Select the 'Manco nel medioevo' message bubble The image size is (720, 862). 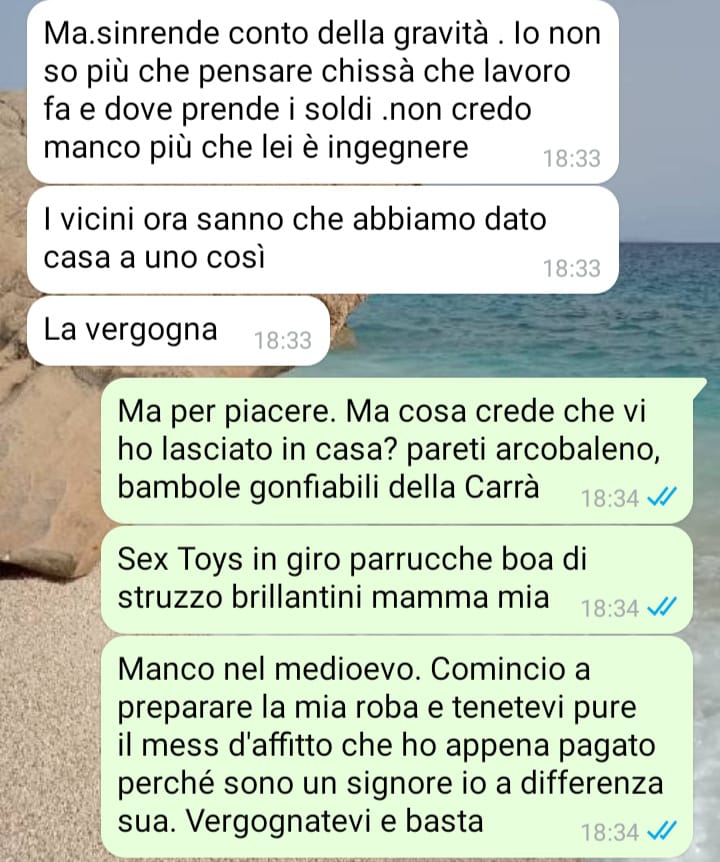point(397,747)
